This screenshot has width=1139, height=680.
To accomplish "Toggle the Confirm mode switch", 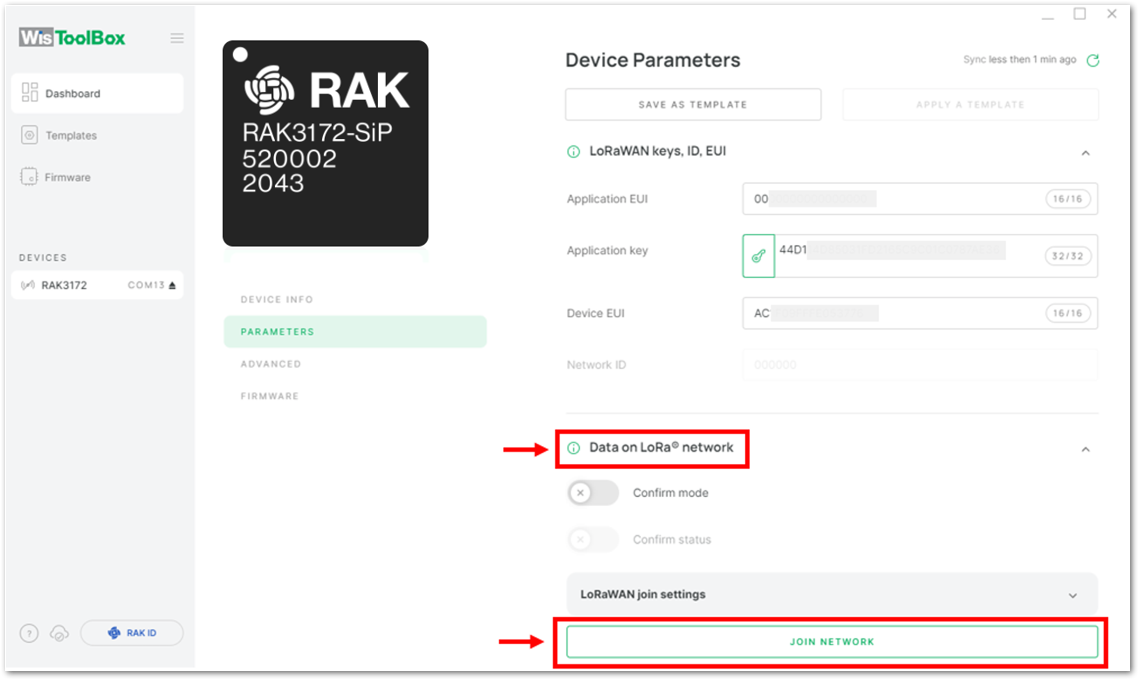I will [593, 493].
